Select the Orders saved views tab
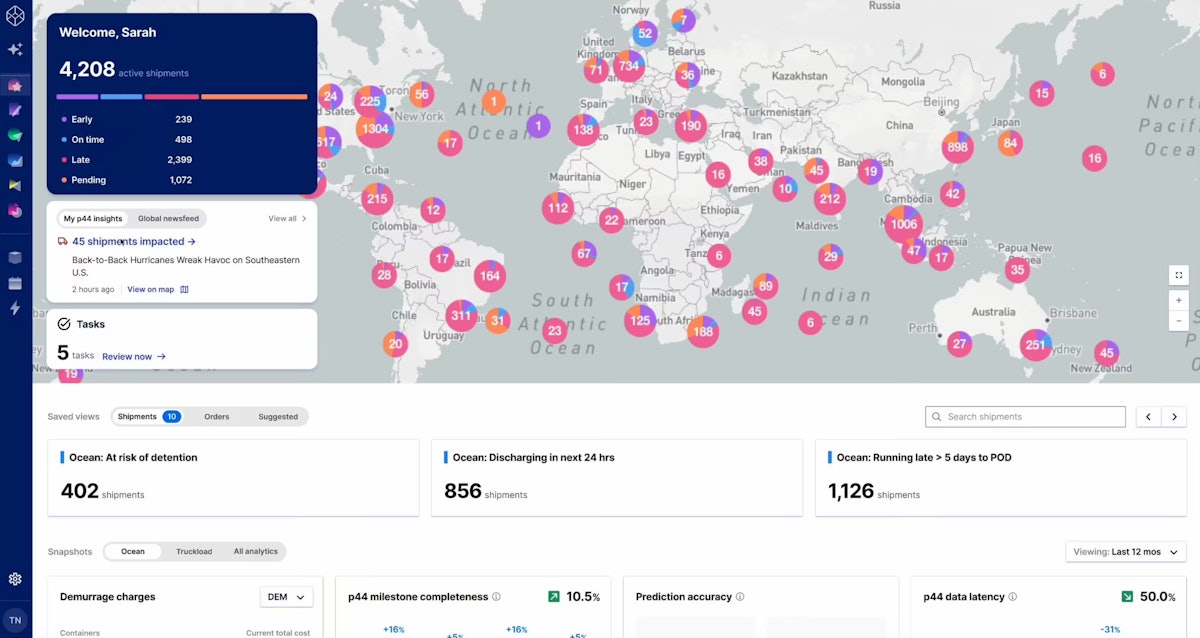1200x638 pixels. point(218,416)
